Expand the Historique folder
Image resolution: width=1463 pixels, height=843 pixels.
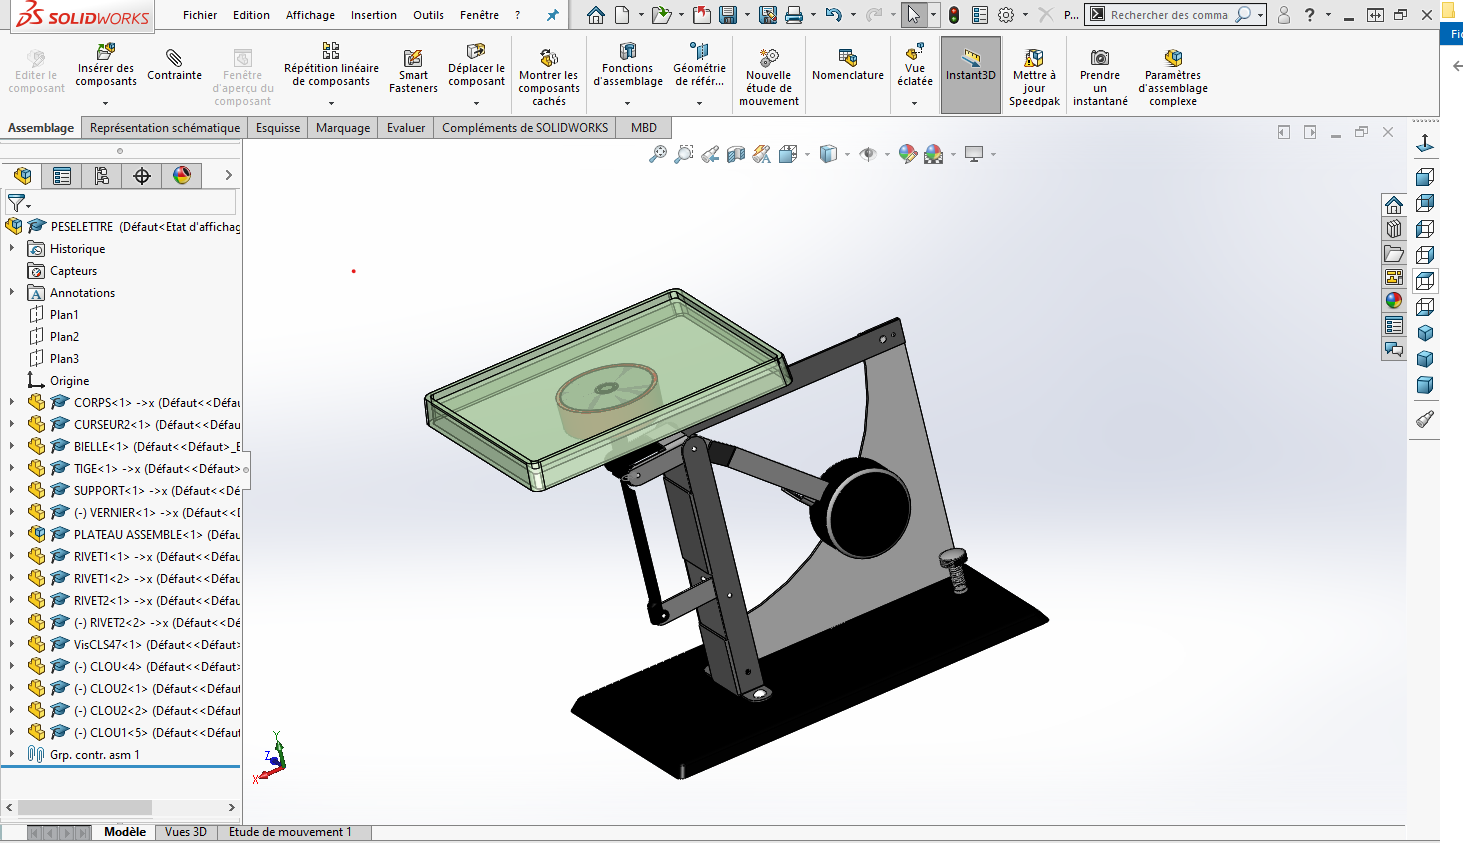pos(12,248)
